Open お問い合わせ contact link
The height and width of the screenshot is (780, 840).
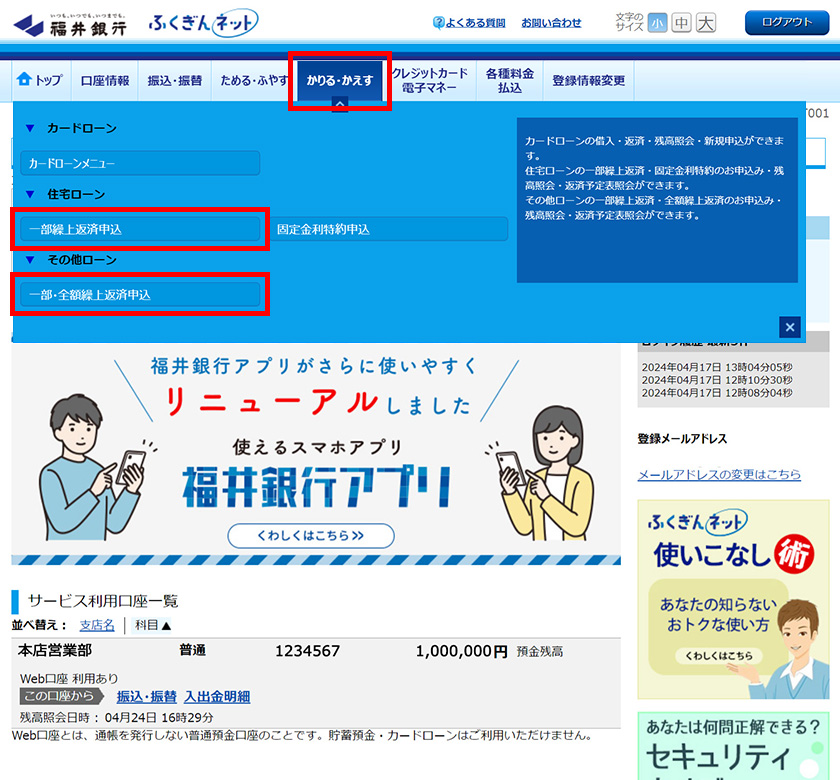(x=551, y=22)
